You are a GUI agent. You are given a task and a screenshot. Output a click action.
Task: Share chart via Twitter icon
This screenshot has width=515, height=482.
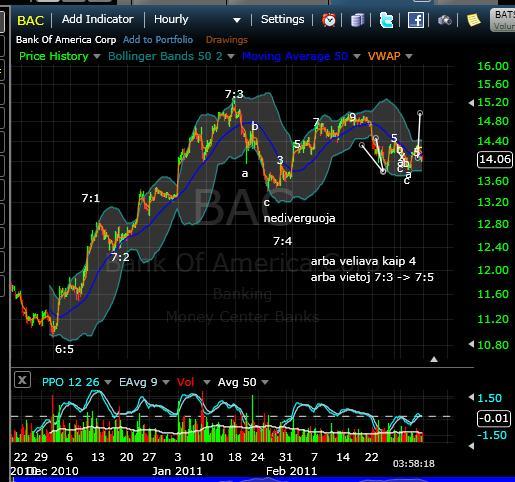point(386,20)
